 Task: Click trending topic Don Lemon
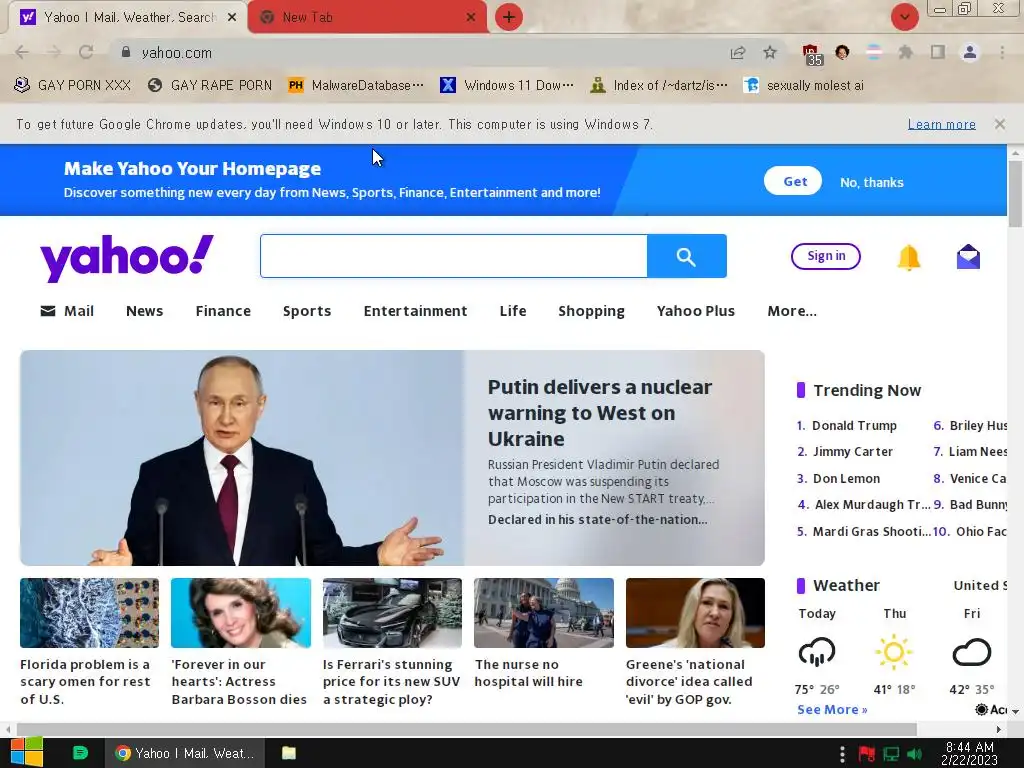pyautogui.click(x=846, y=479)
